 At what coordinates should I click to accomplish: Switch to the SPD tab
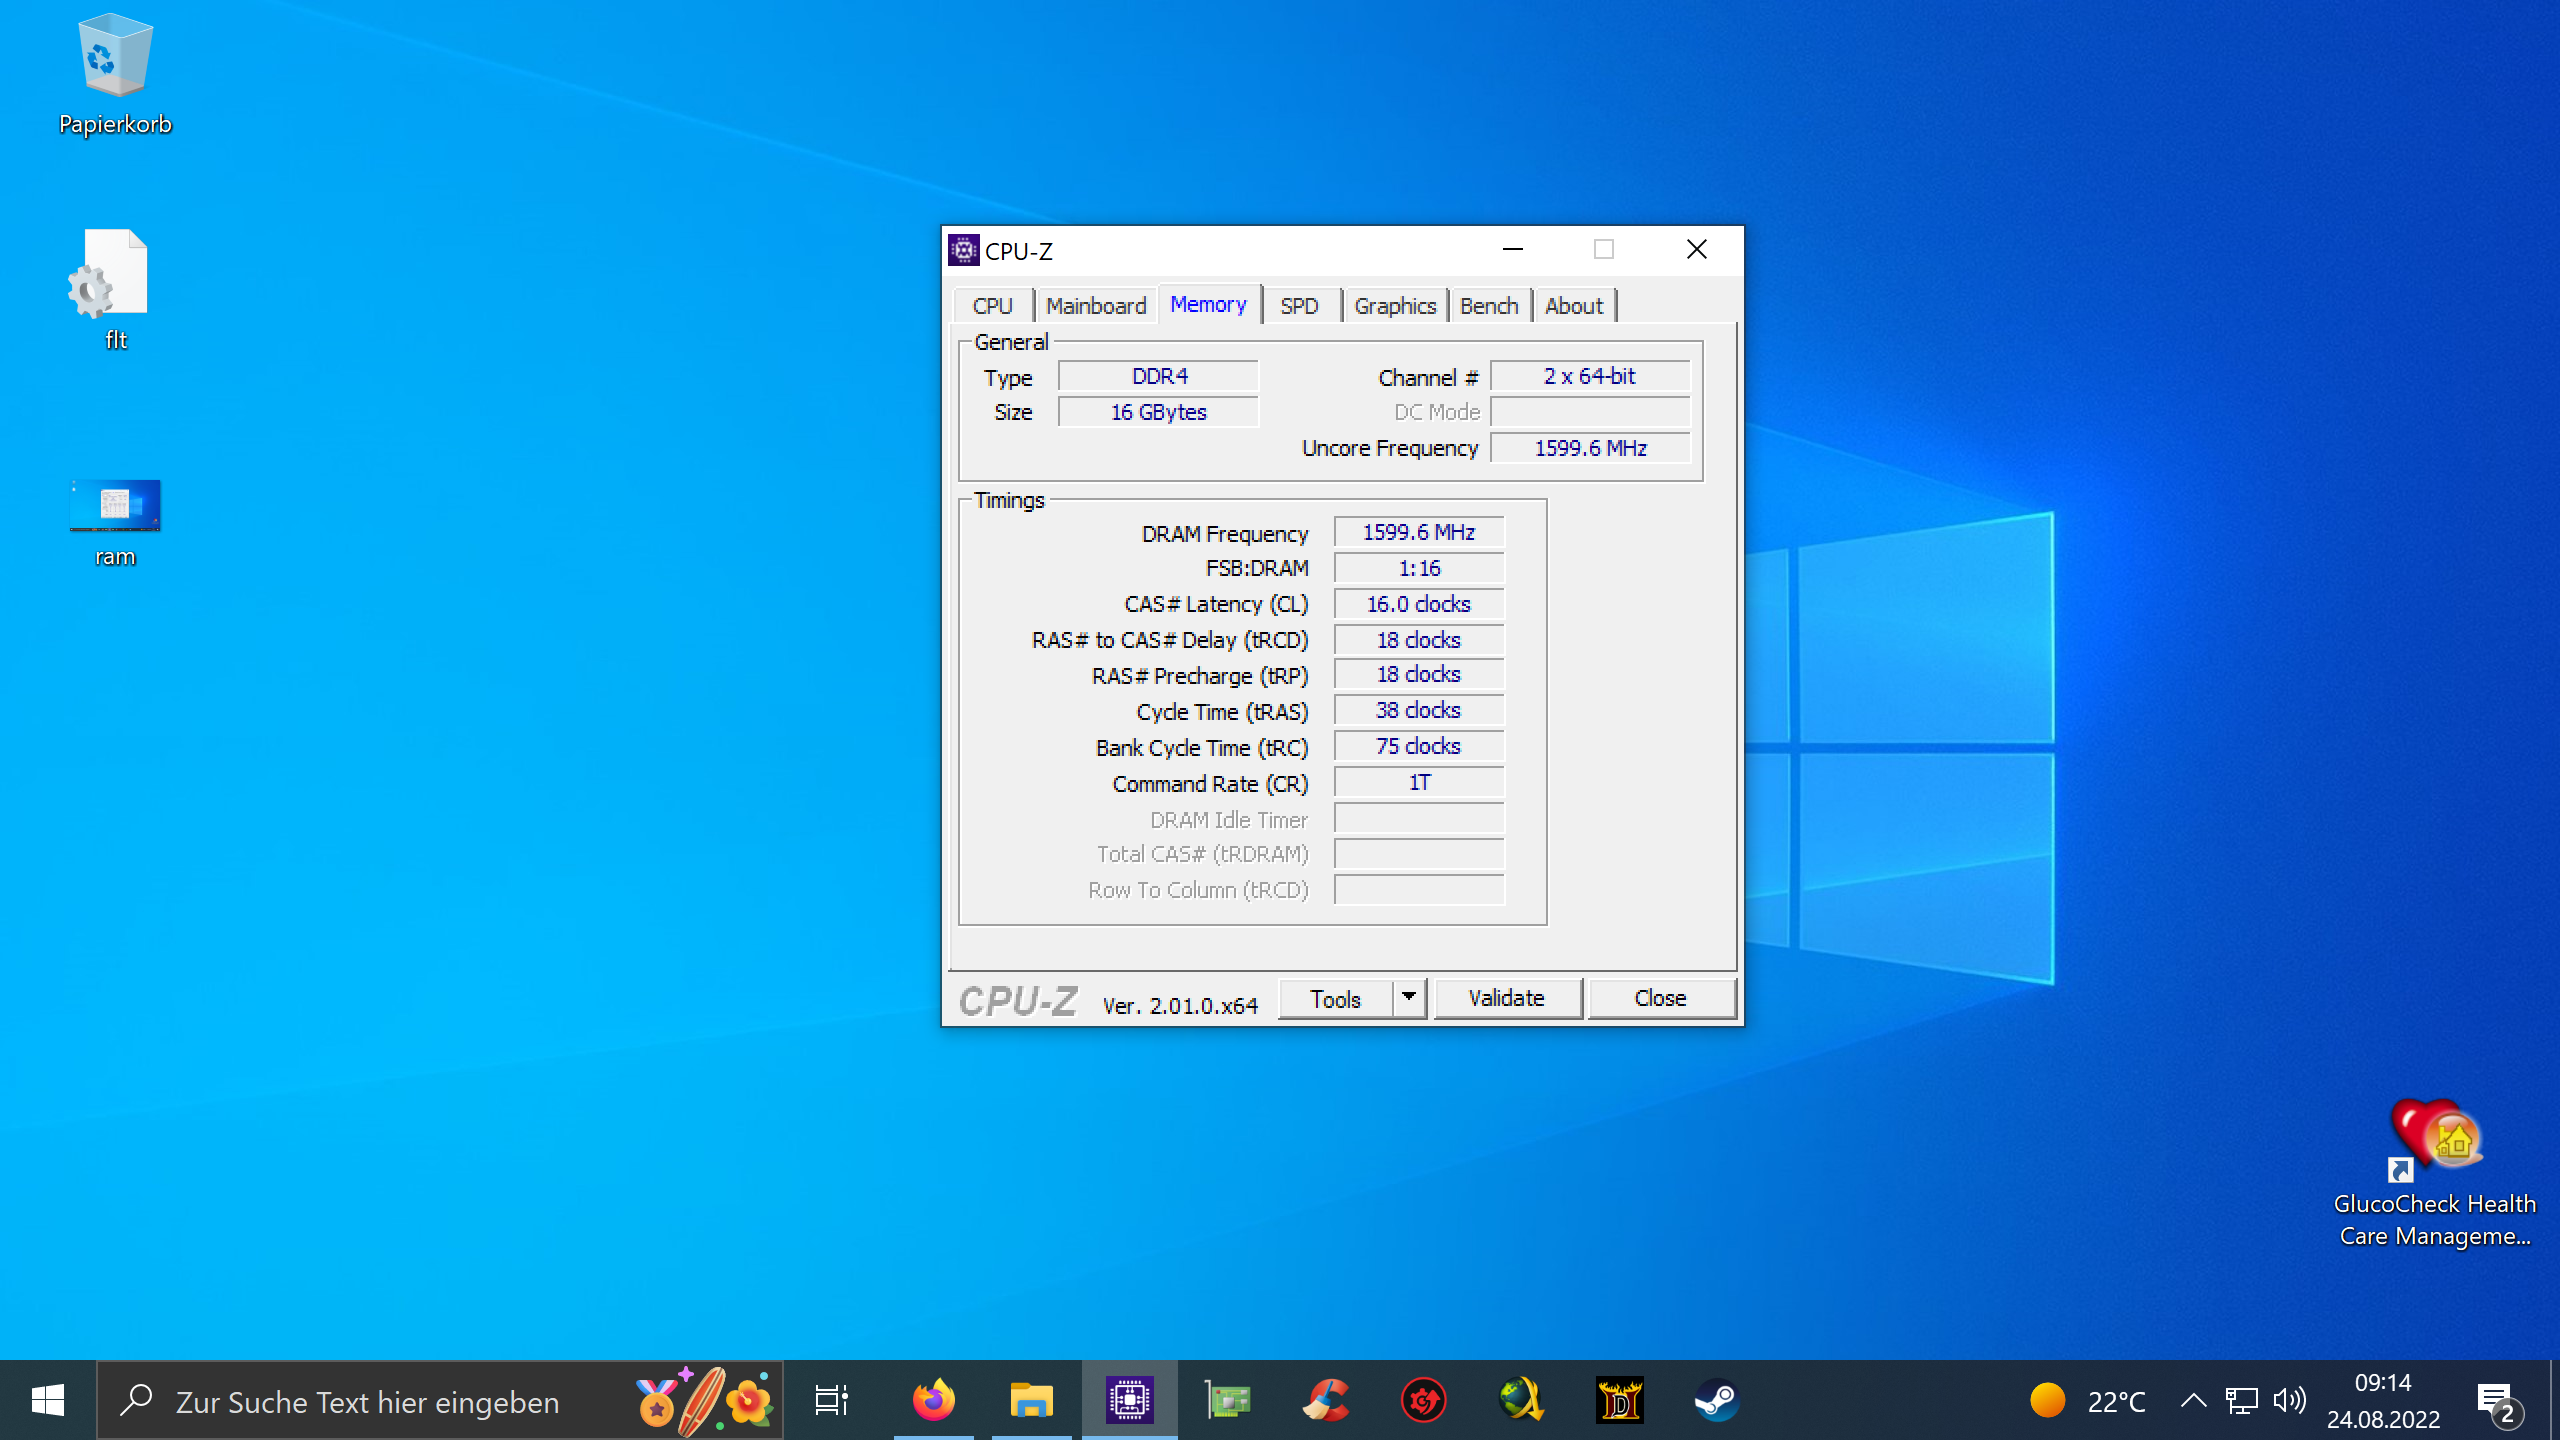point(1299,306)
